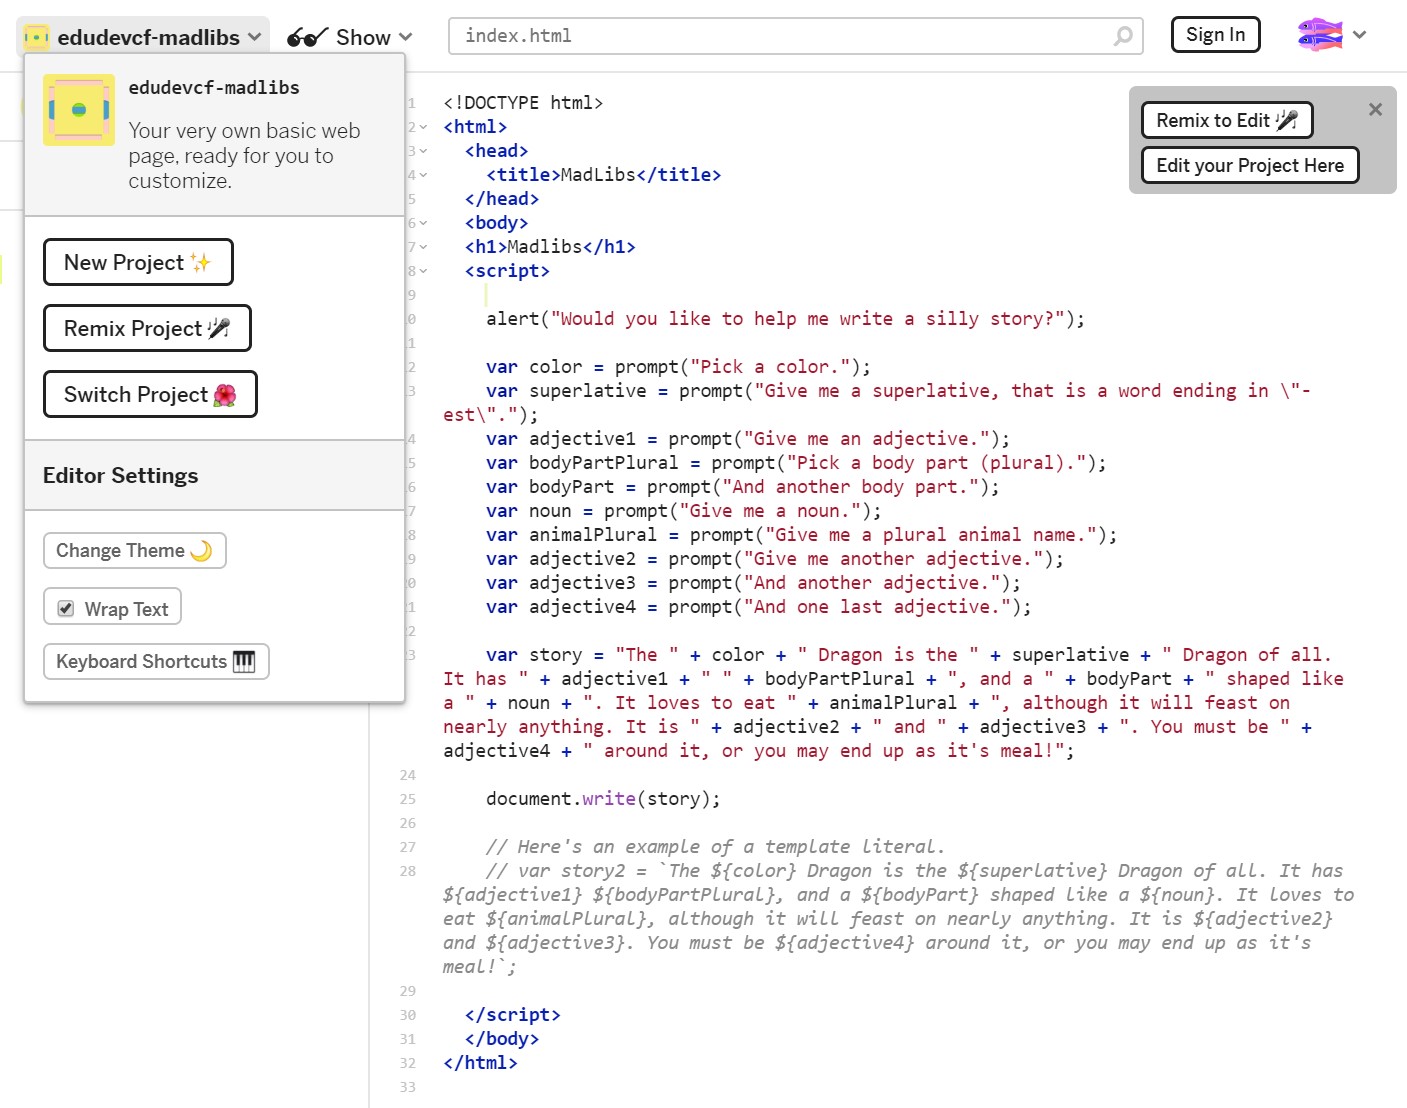Collapse the head tag fold arrow on line 3
Viewport: 1407px width, 1108px height.
[x=424, y=151]
